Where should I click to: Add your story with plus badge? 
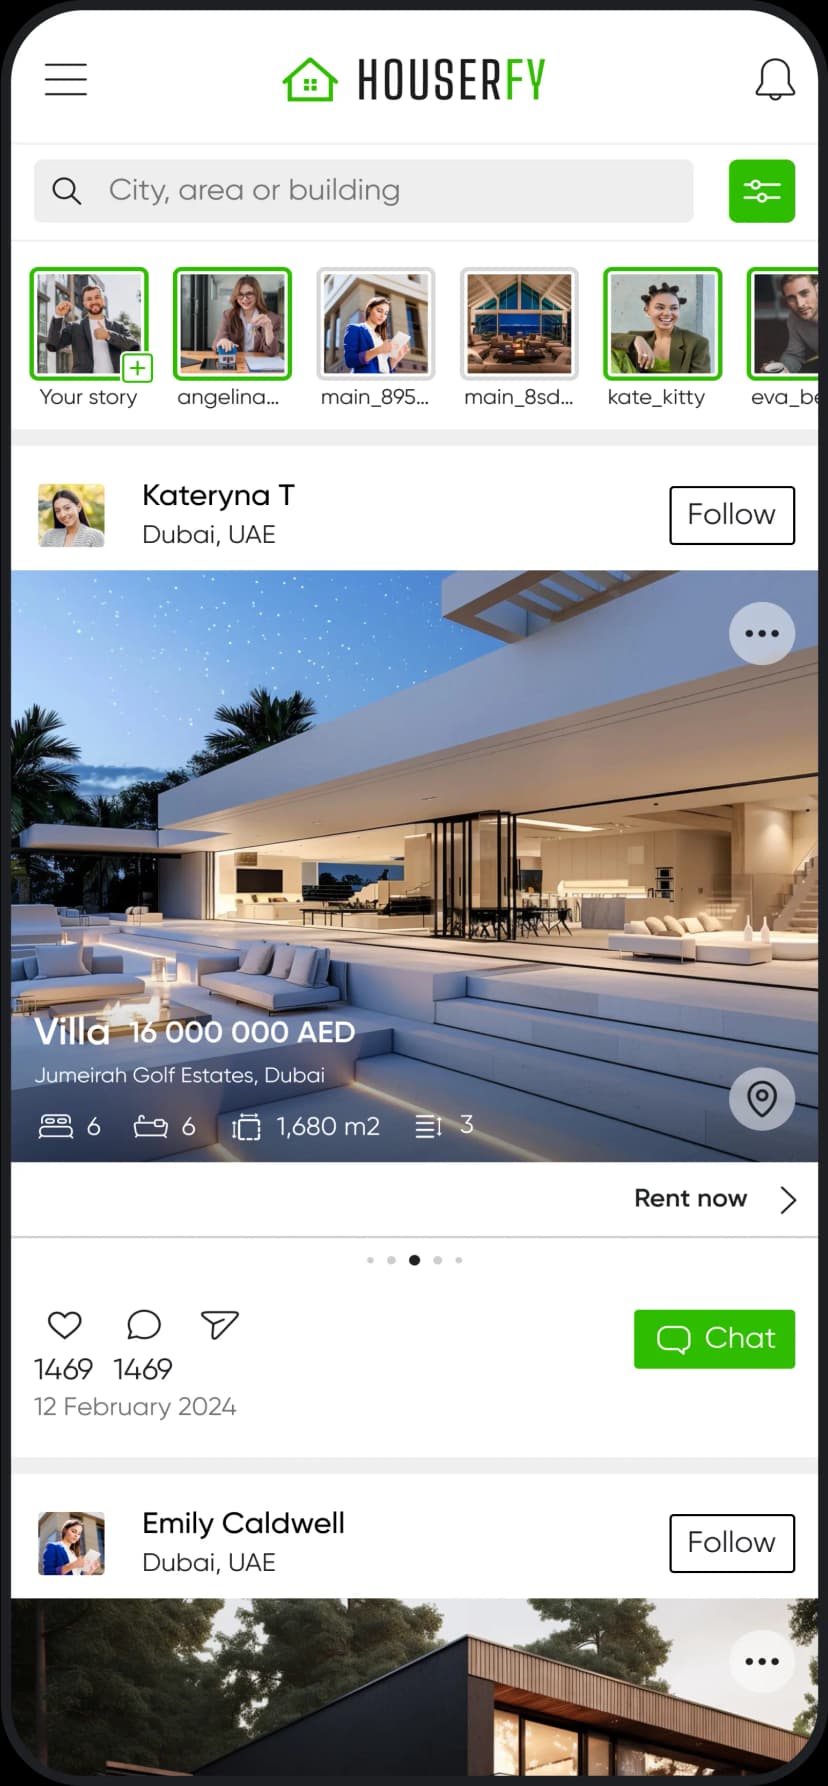pos(137,368)
